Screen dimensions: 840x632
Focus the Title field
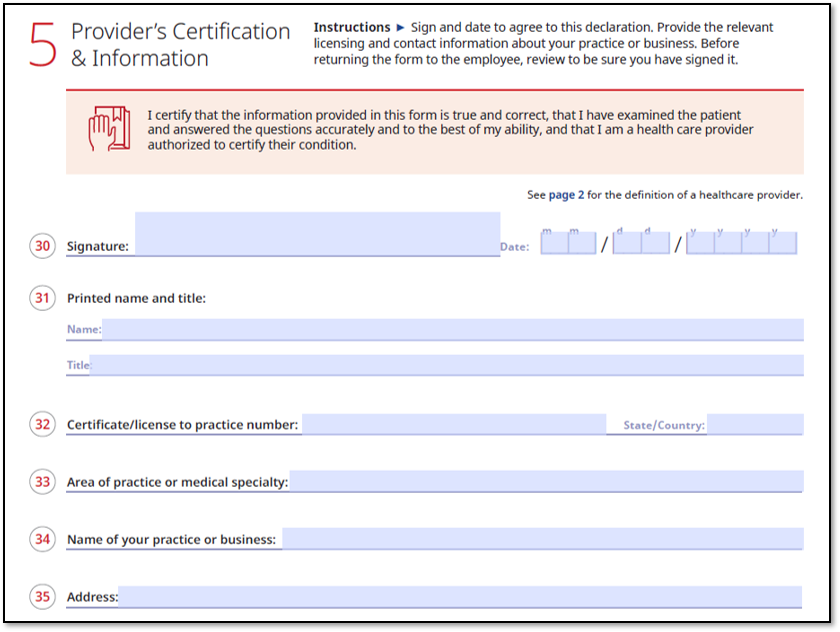point(447,365)
